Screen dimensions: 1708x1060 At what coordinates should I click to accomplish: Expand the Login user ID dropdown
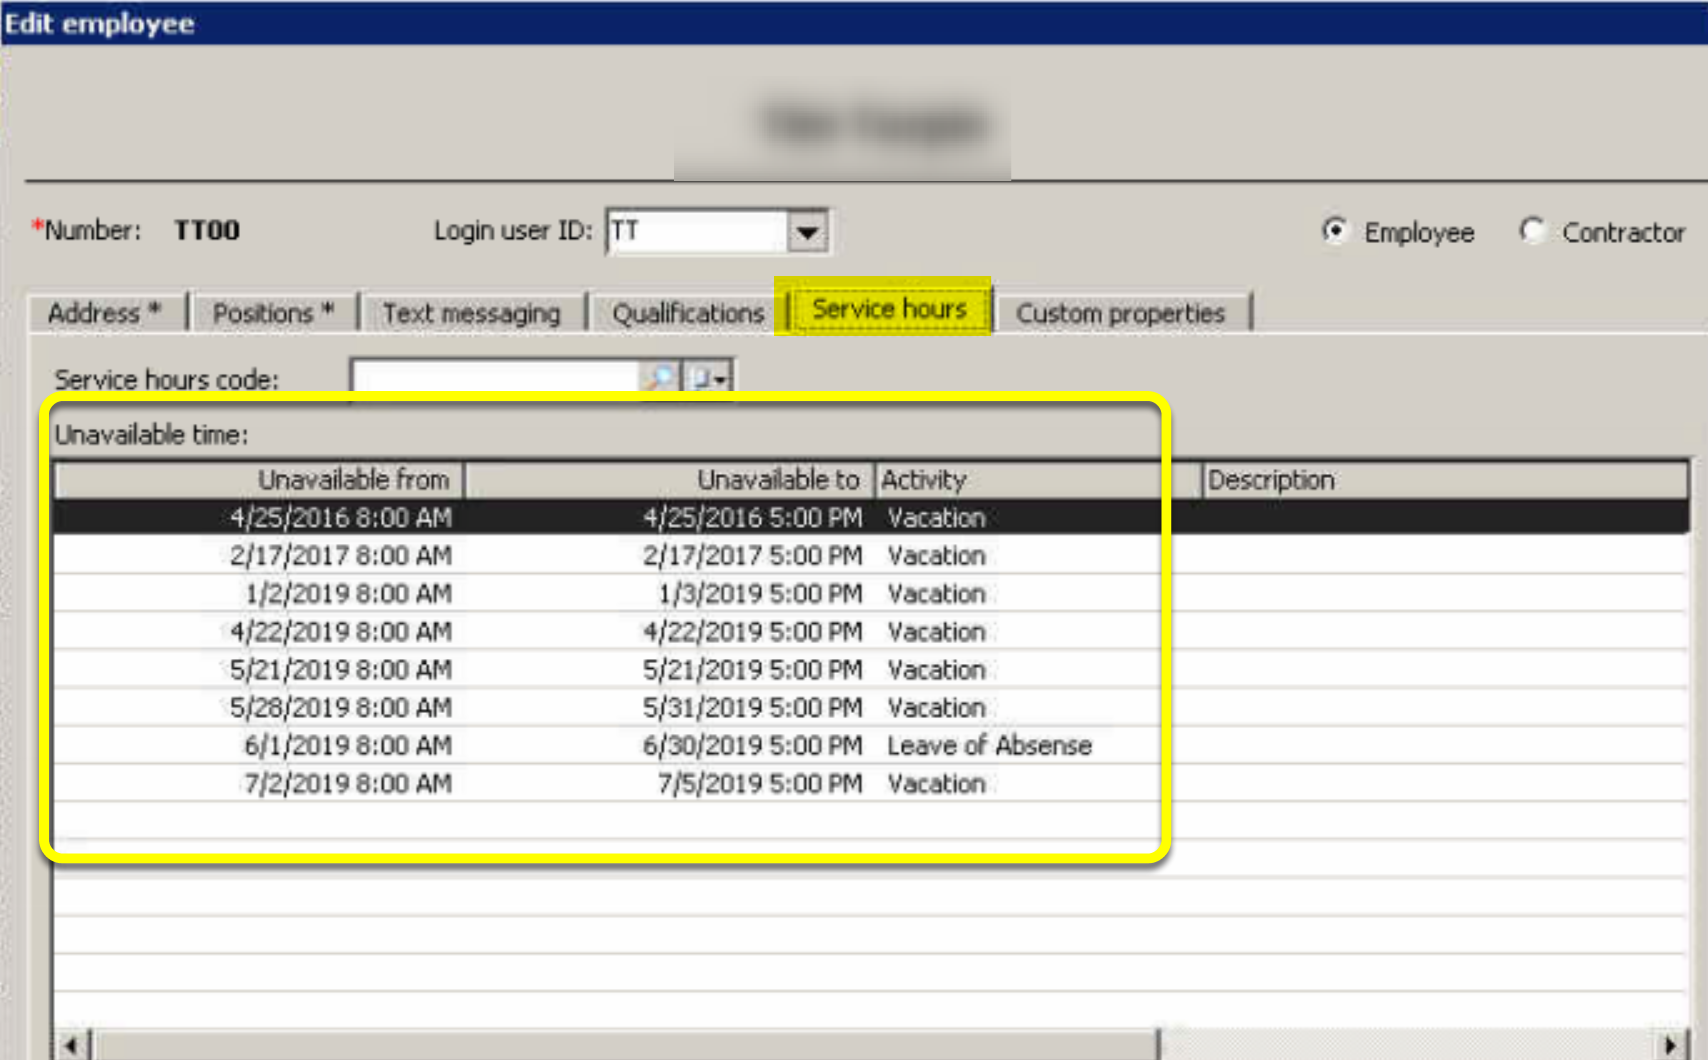pos(807,232)
